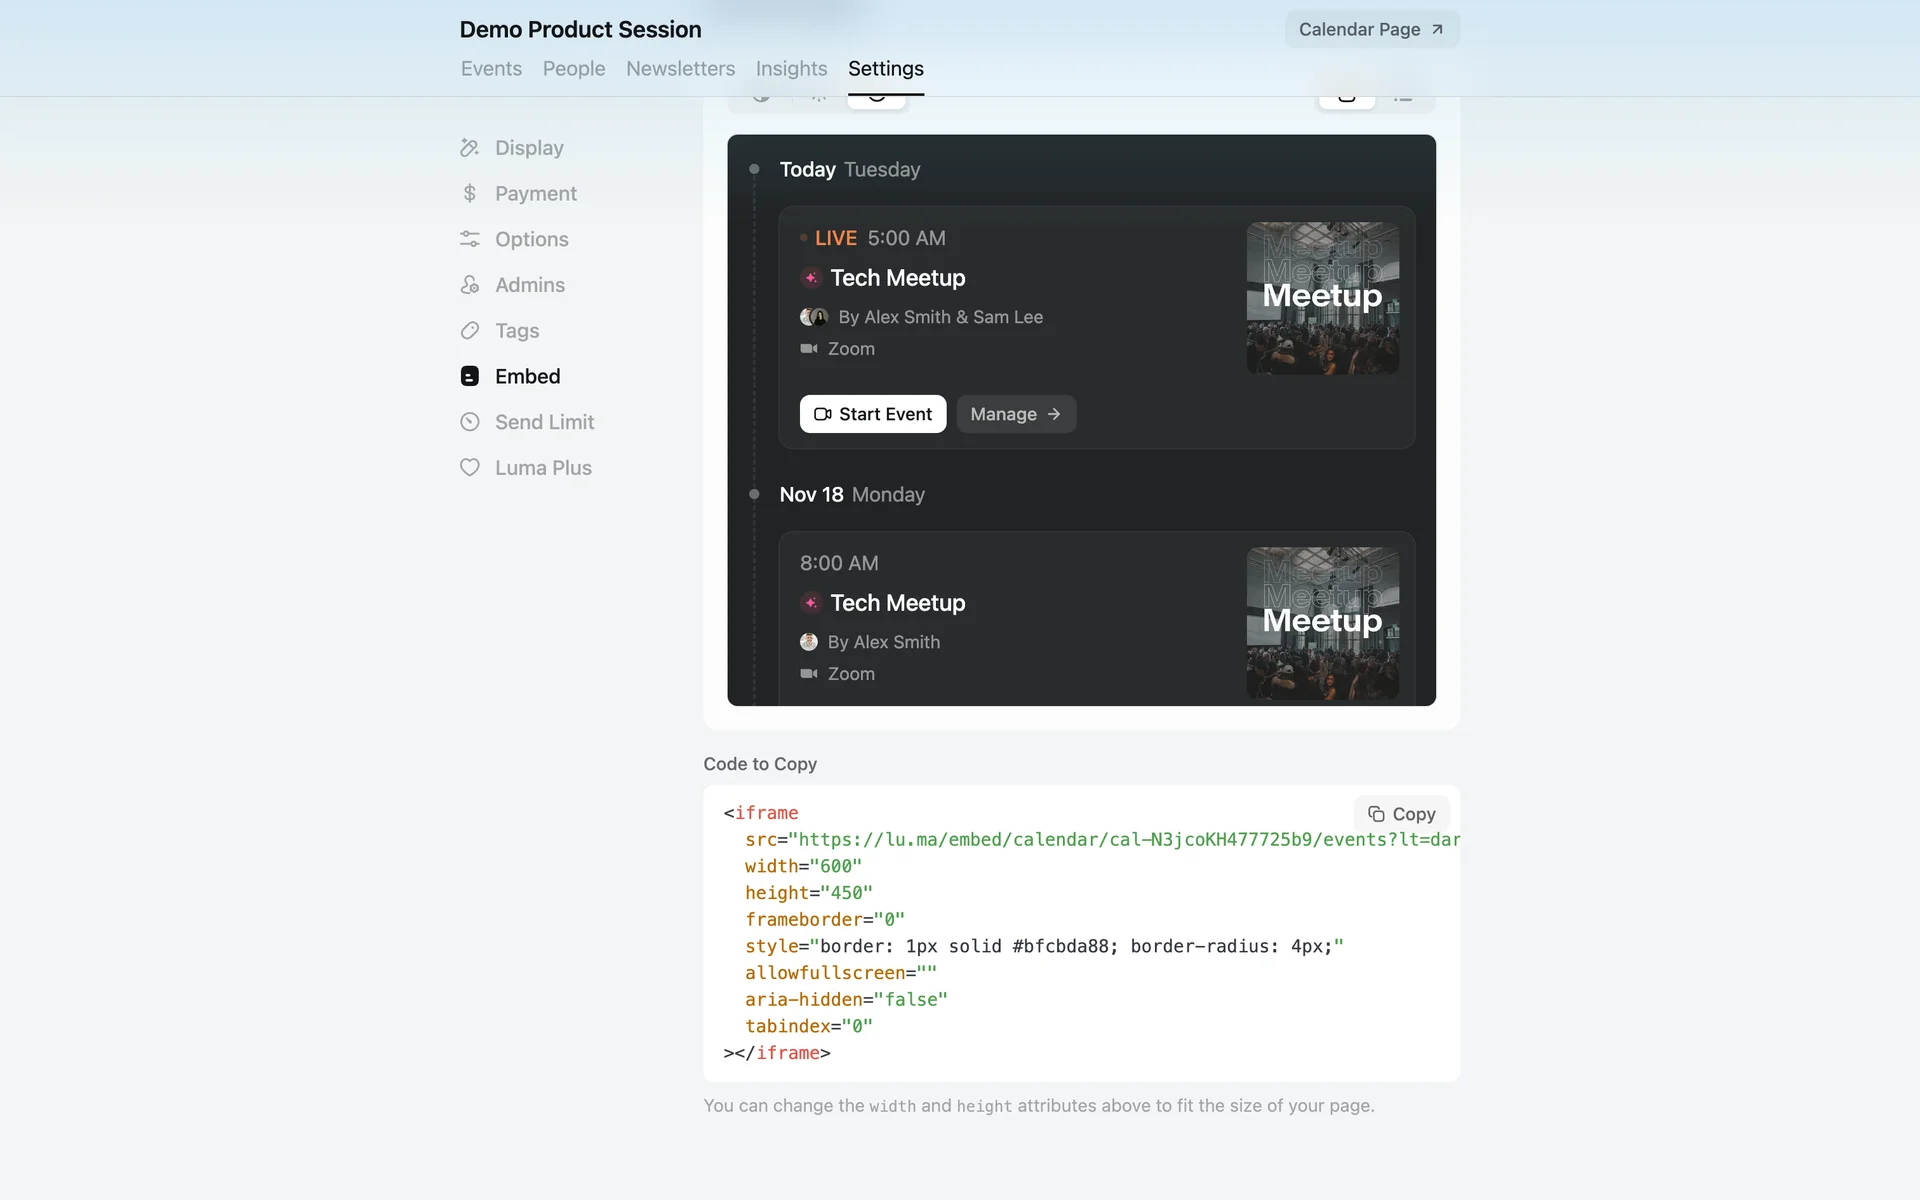Go to the People tab
The height and width of the screenshot is (1200, 1920).
tap(574, 69)
